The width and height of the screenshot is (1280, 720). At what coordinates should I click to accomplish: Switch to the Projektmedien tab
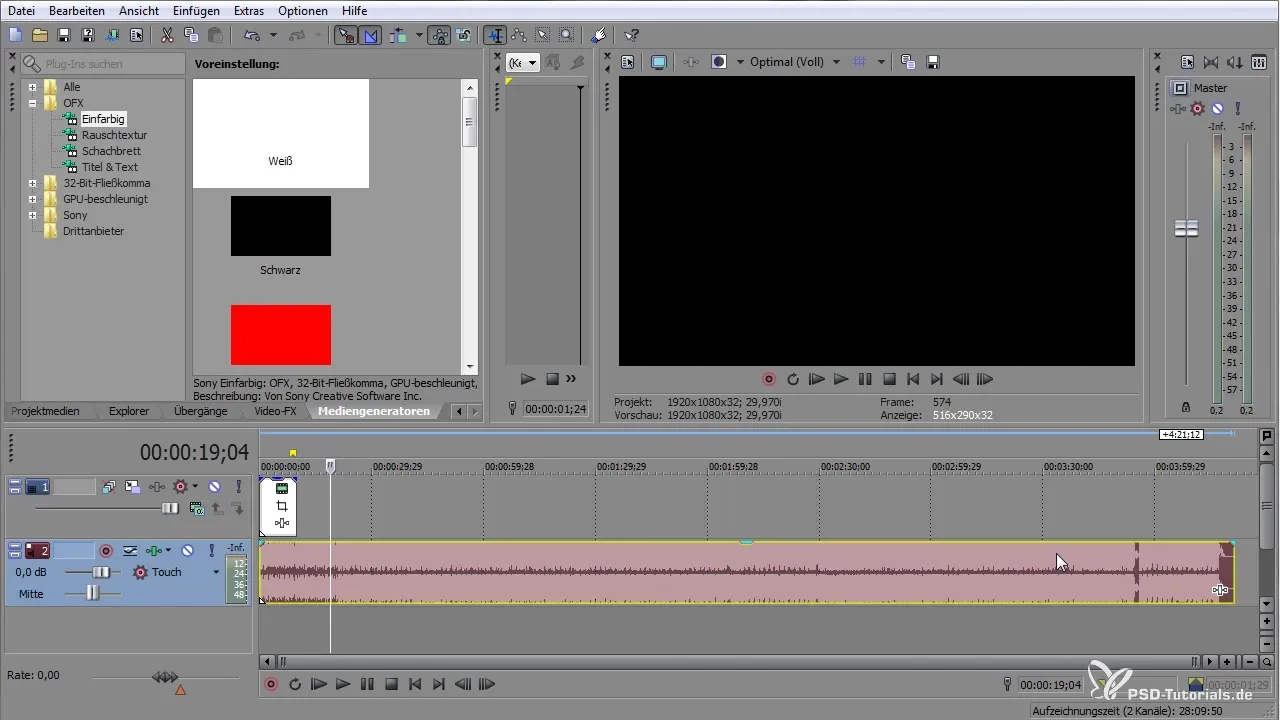click(45, 411)
